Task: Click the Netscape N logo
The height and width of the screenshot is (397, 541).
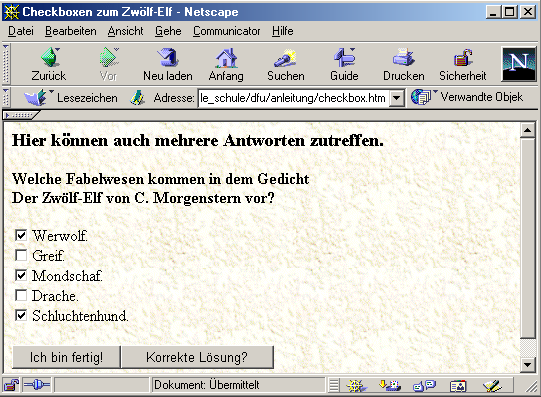Action: coord(519,64)
